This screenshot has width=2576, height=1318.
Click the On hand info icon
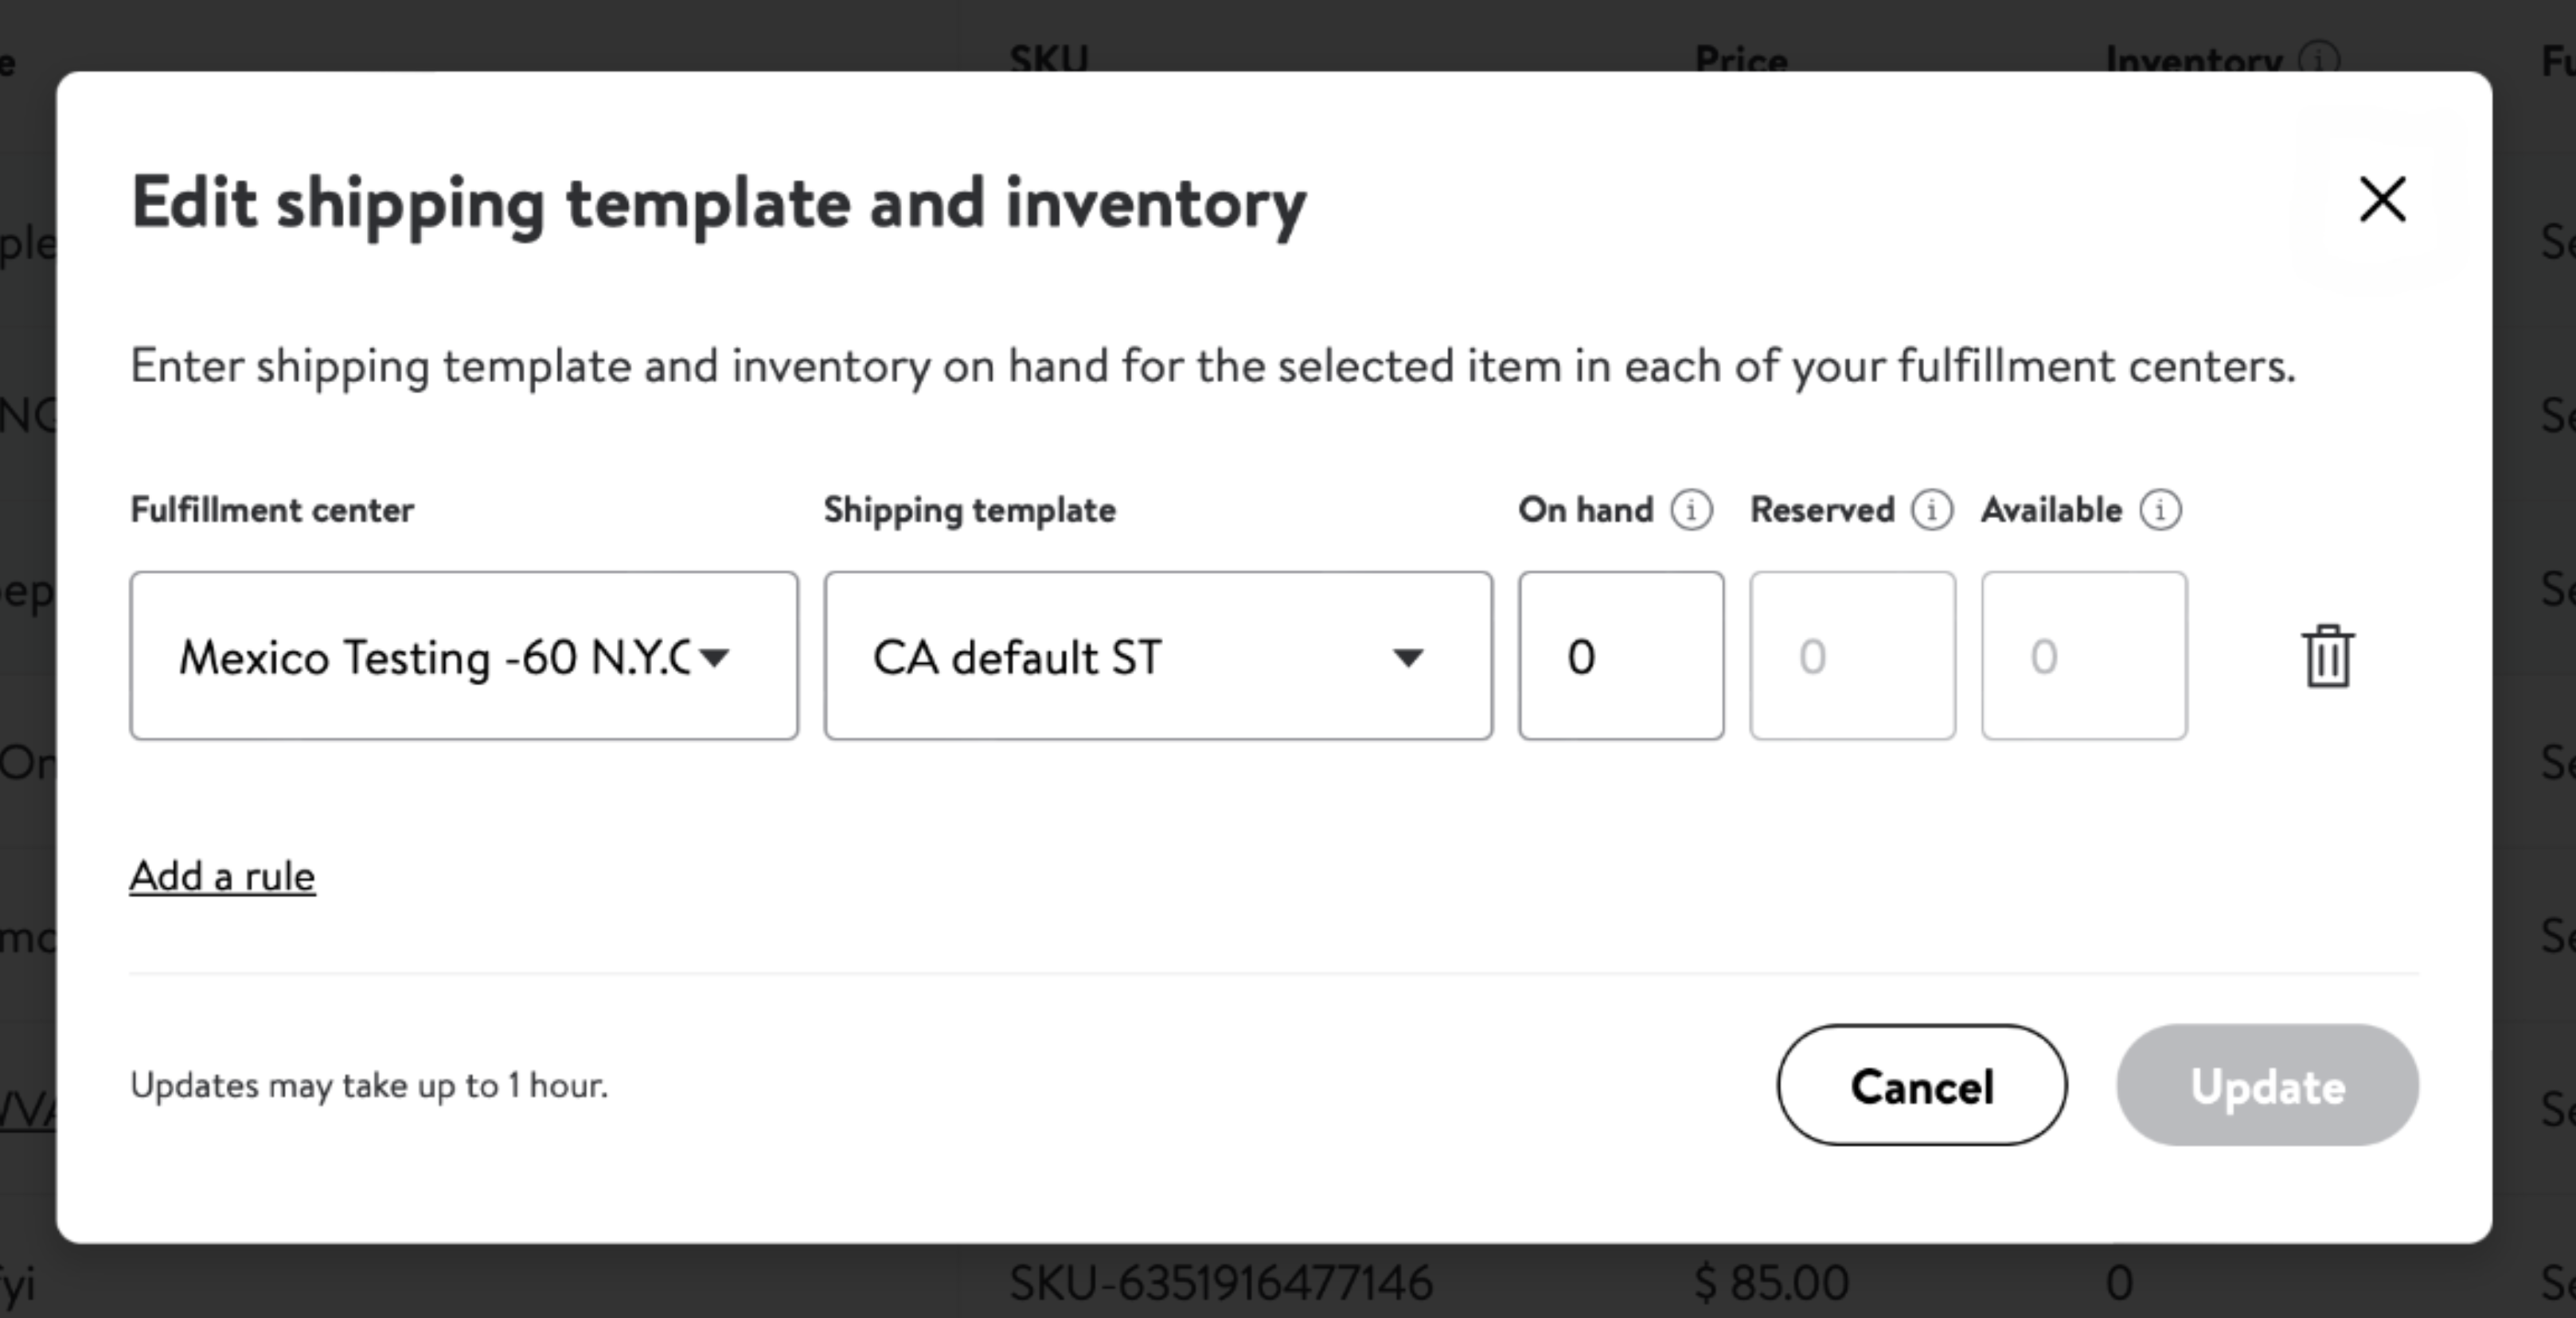point(1691,510)
